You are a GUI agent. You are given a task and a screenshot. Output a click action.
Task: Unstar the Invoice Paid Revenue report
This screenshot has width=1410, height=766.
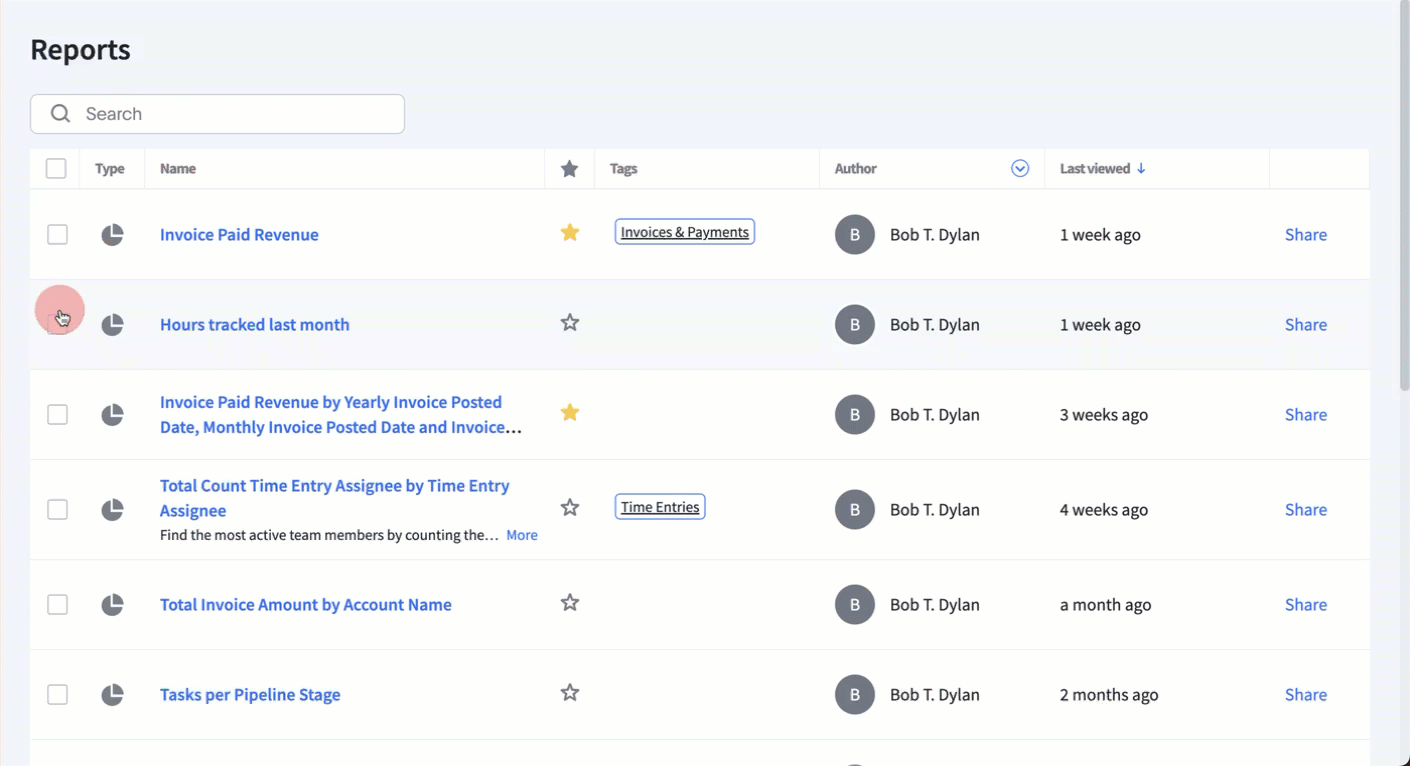point(570,233)
